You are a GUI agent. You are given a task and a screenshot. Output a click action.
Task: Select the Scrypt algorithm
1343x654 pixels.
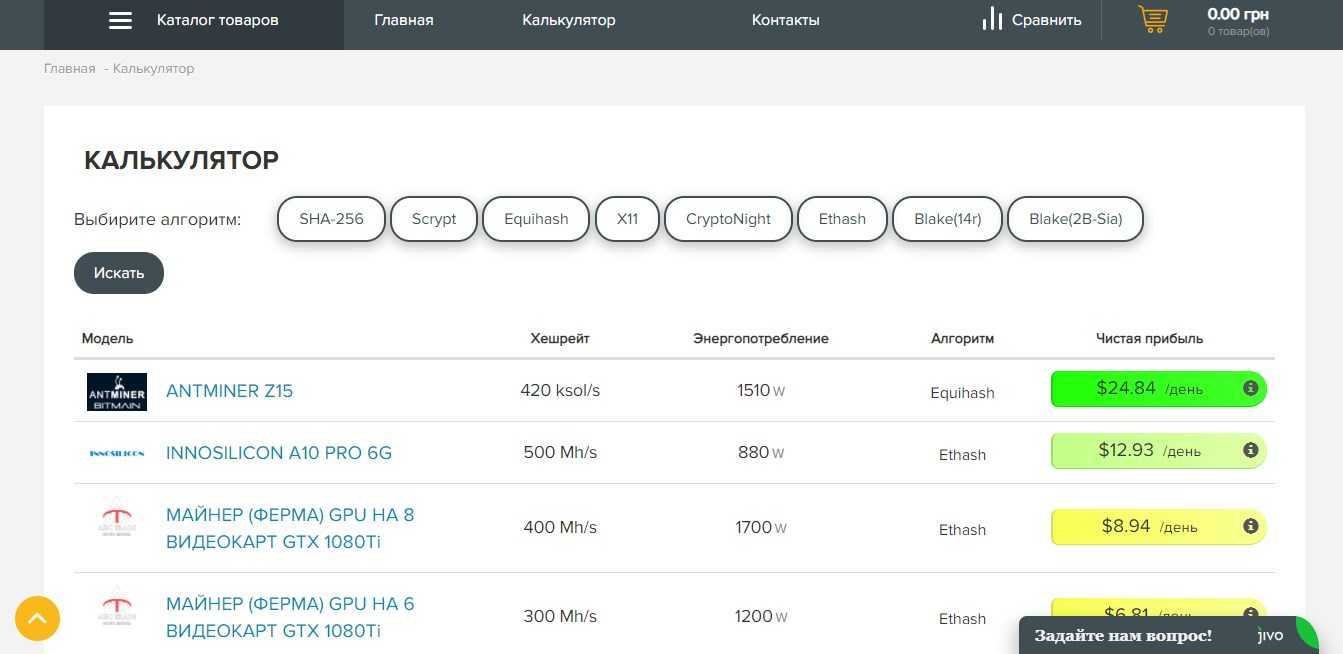[434, 219]
